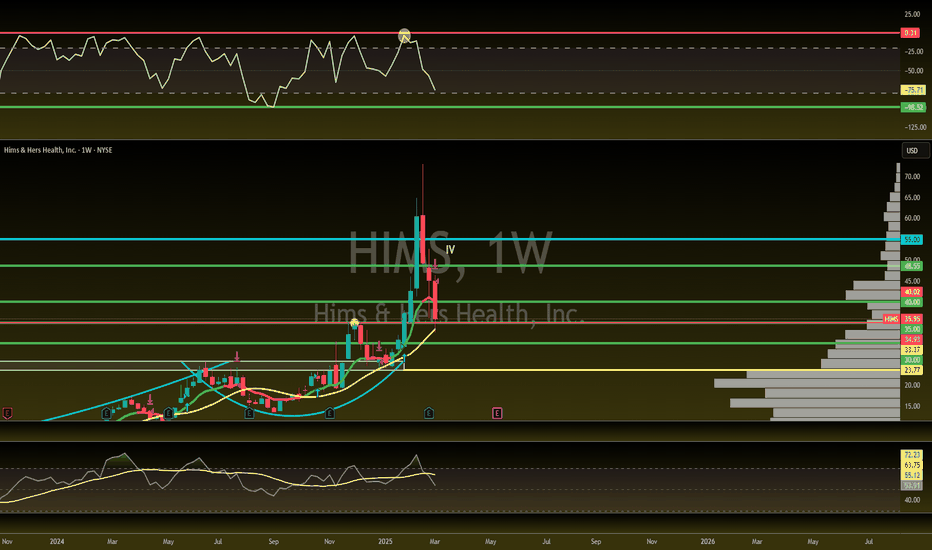Click the red HIMS ticker tag on the price axis
The height and width of the screenshot is (550, 932).
coord(892,319)
